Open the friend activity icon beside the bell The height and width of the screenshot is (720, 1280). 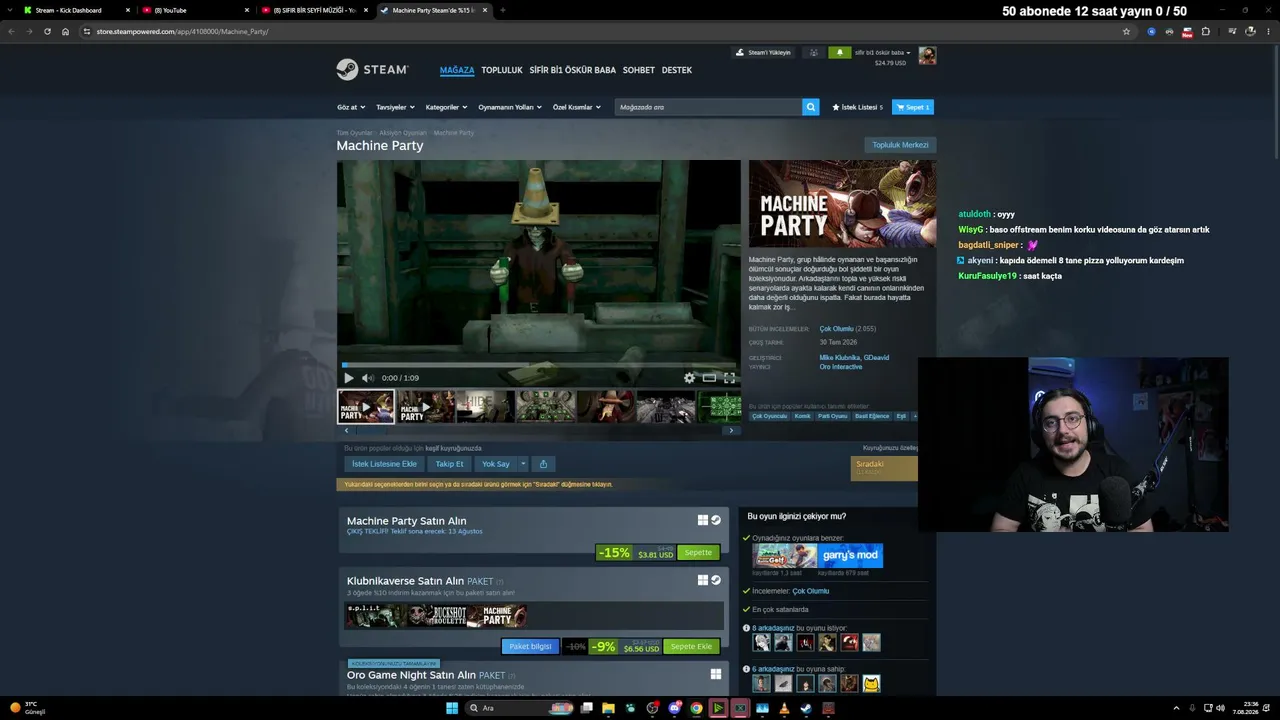point(813,53)
